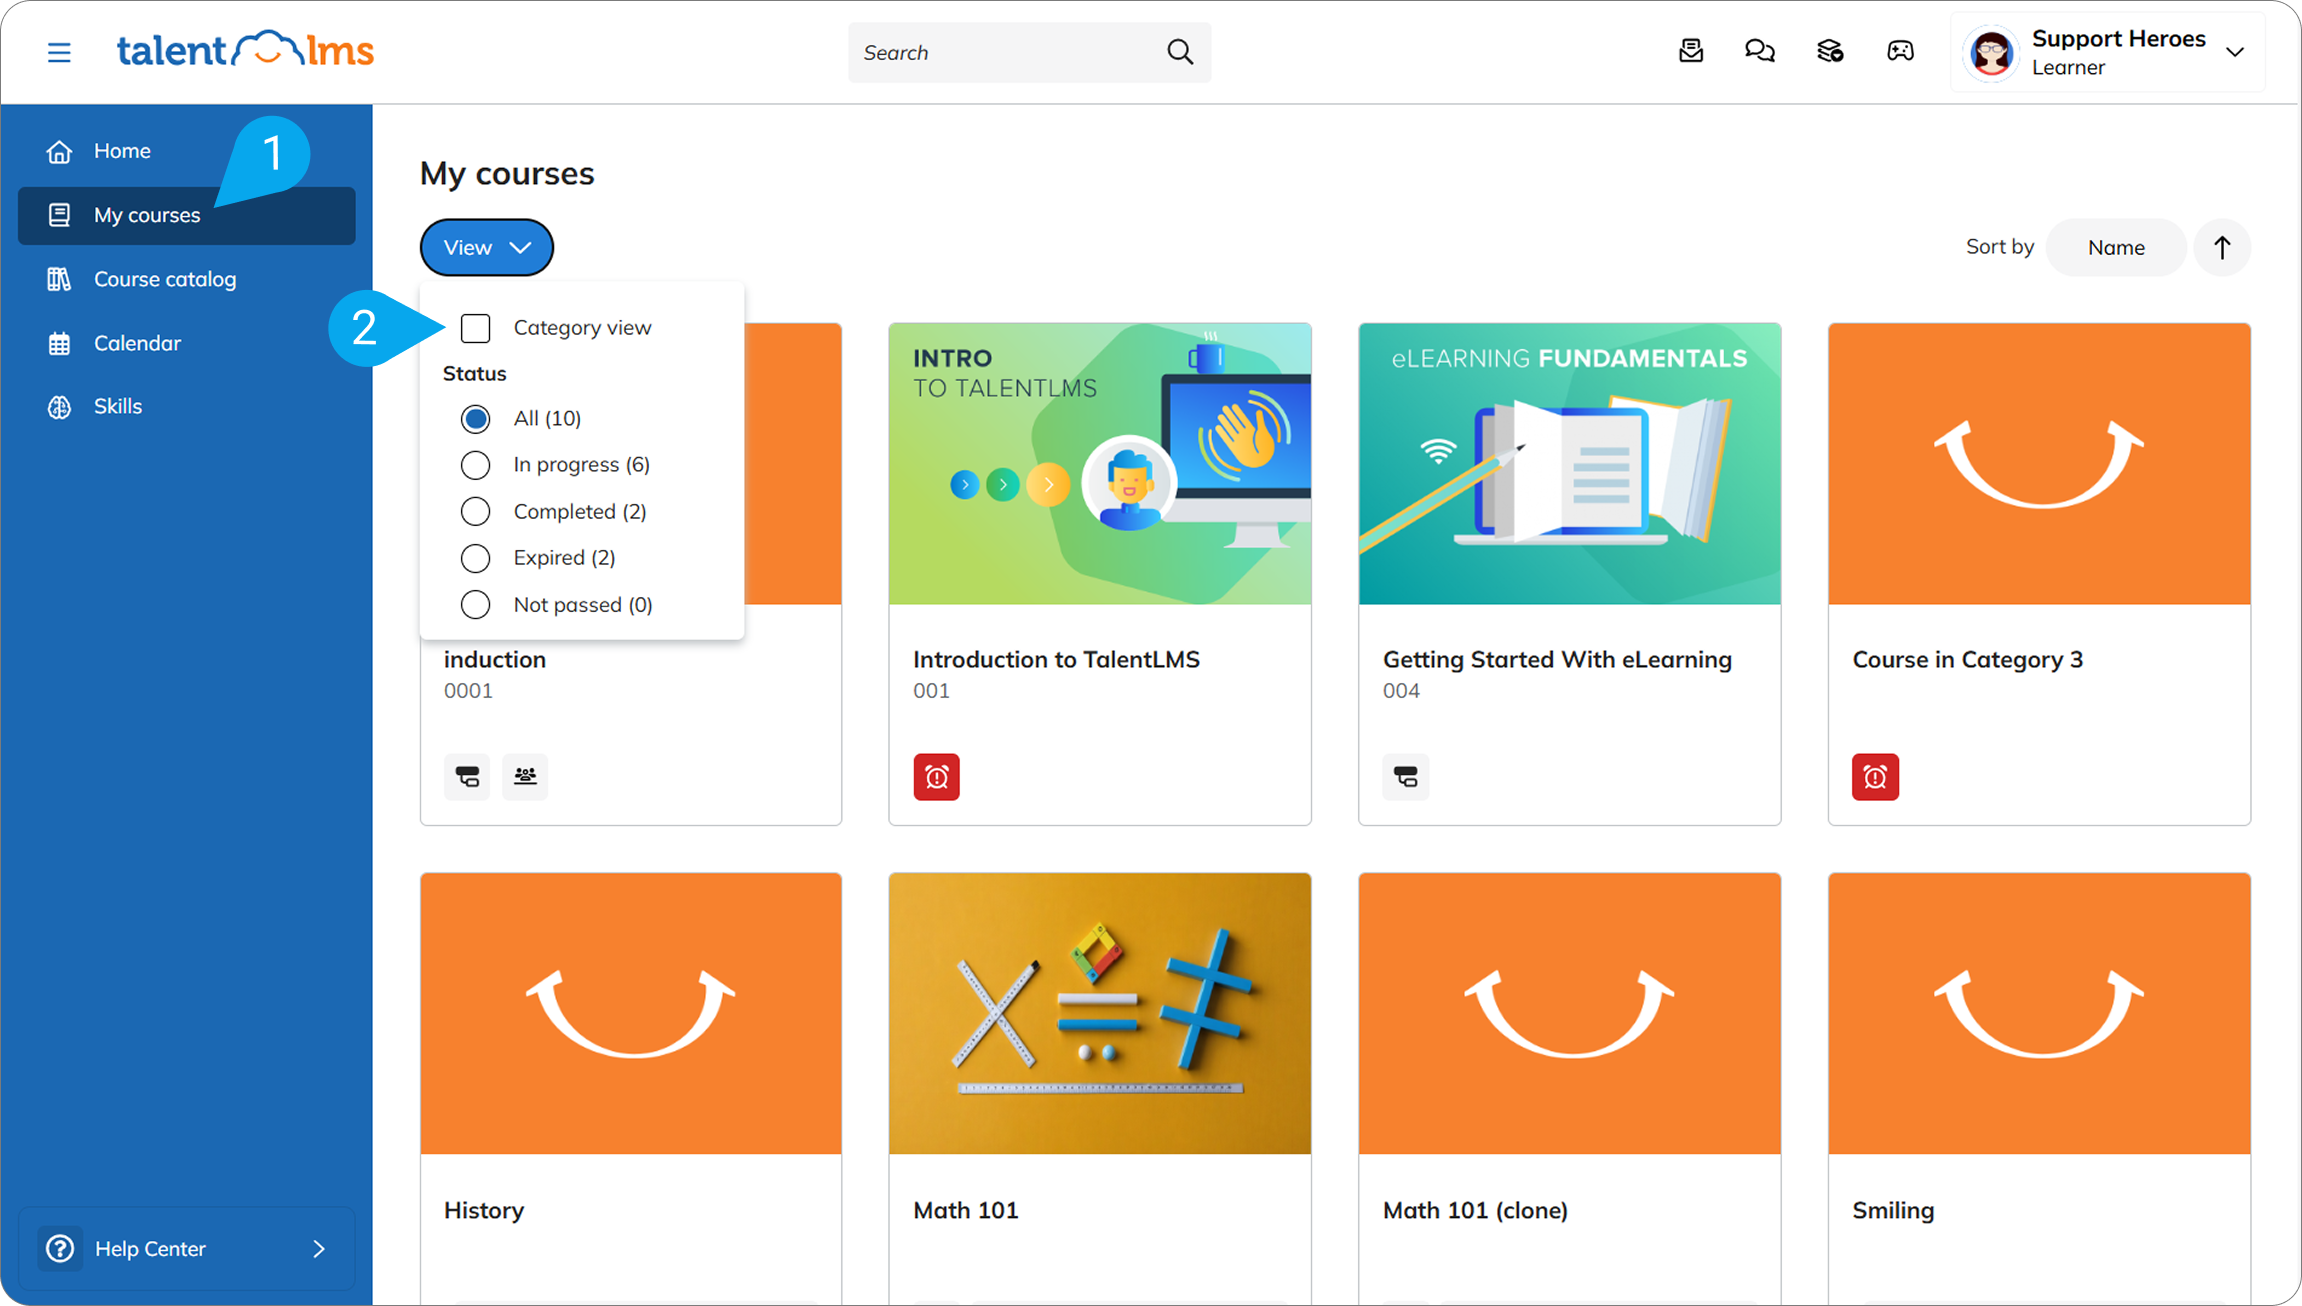Select Expired (2) status

tap(475, 558)
